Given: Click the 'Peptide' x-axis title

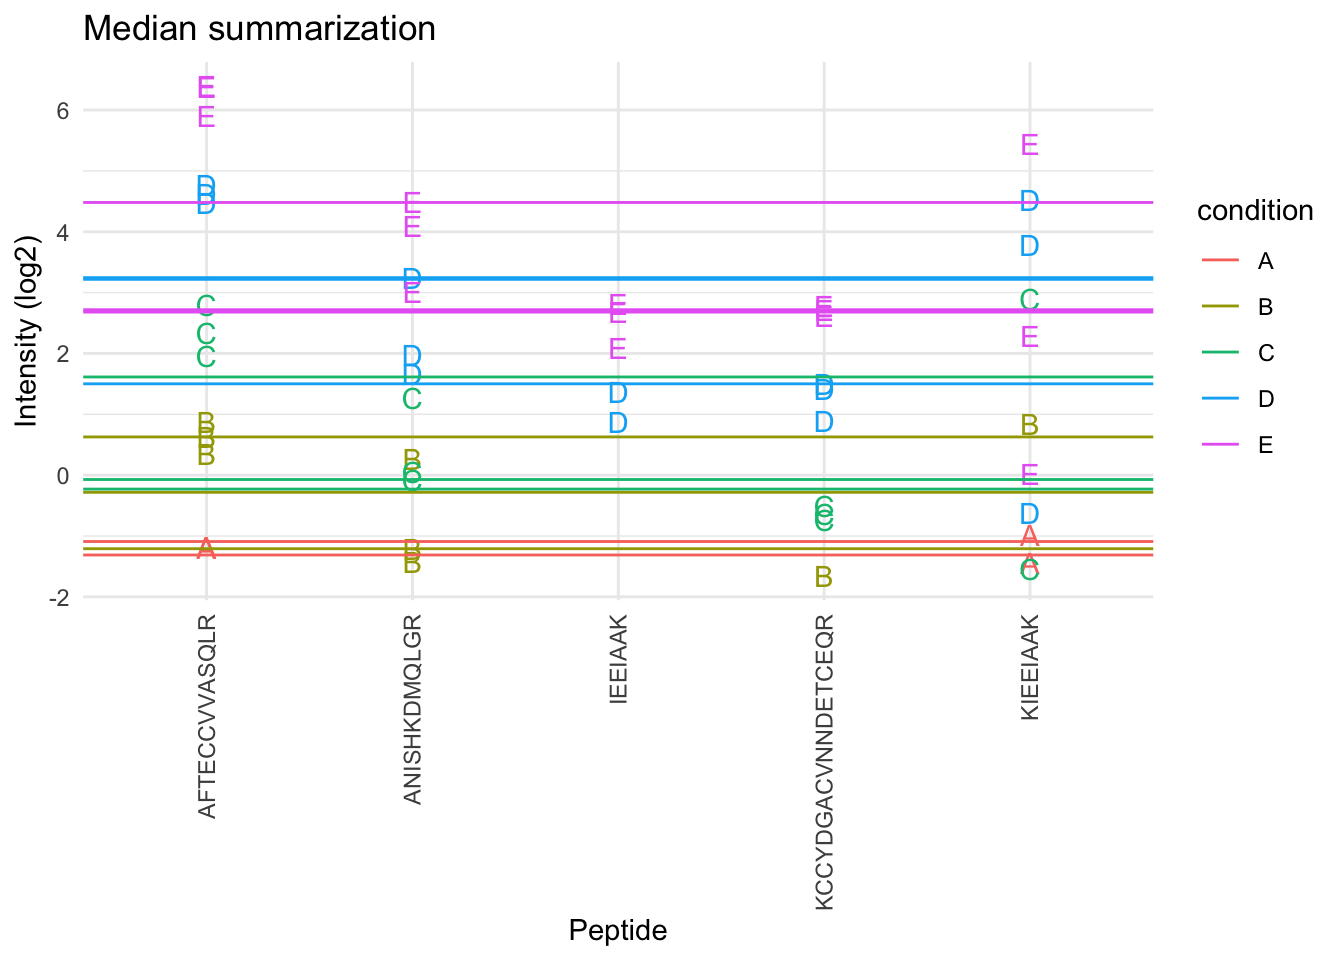Looking at the screenshot, I should [x=618, y=931].
